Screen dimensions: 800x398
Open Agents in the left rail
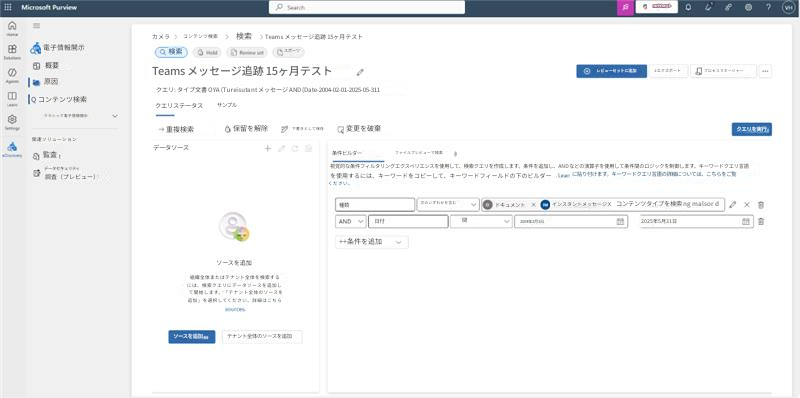(12, 75)
